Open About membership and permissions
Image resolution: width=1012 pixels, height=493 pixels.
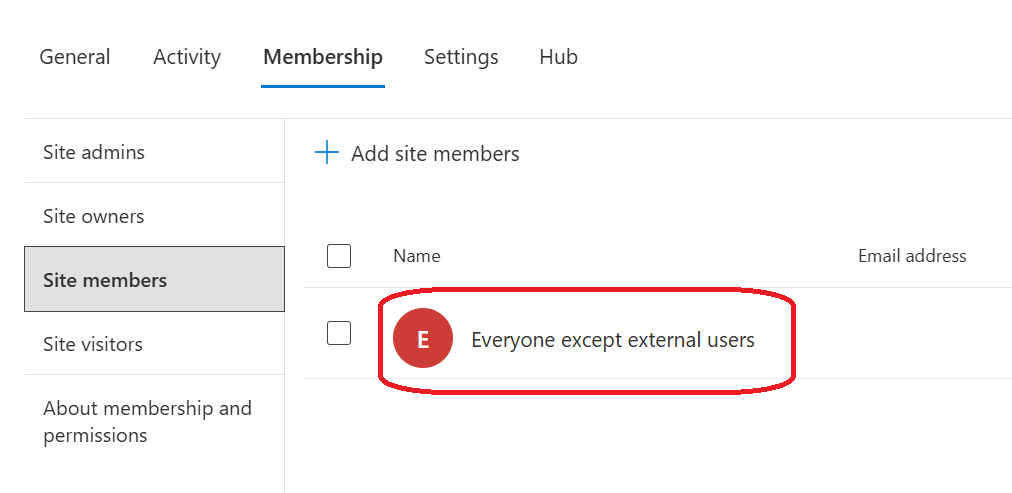tap(147, 421)
